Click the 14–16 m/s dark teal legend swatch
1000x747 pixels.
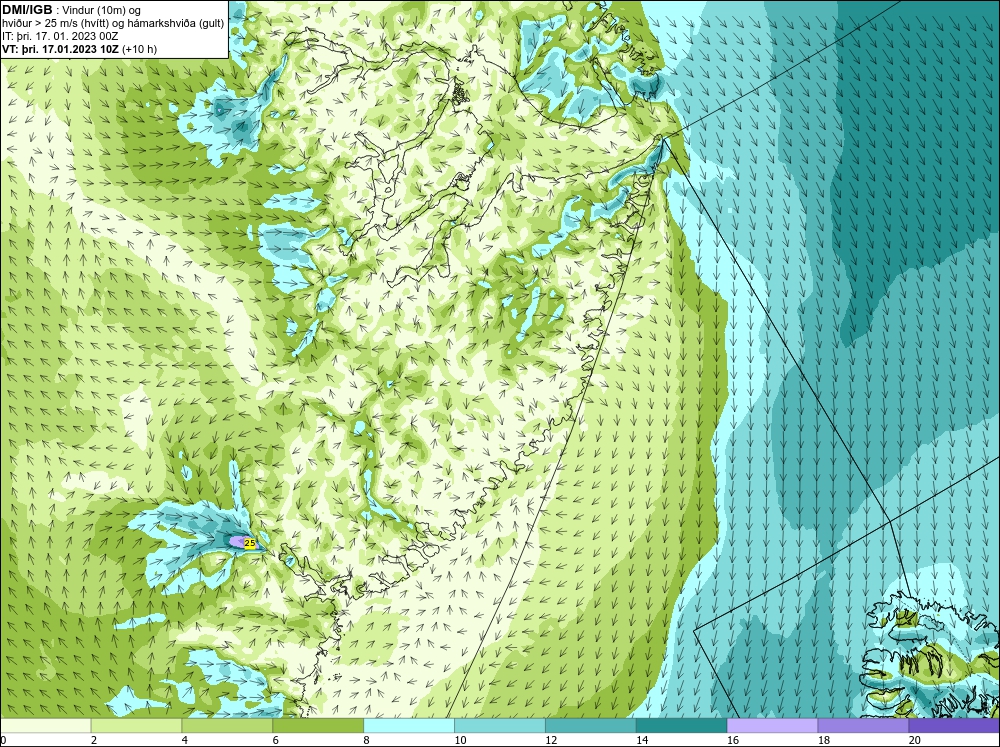tap(681, 725)
